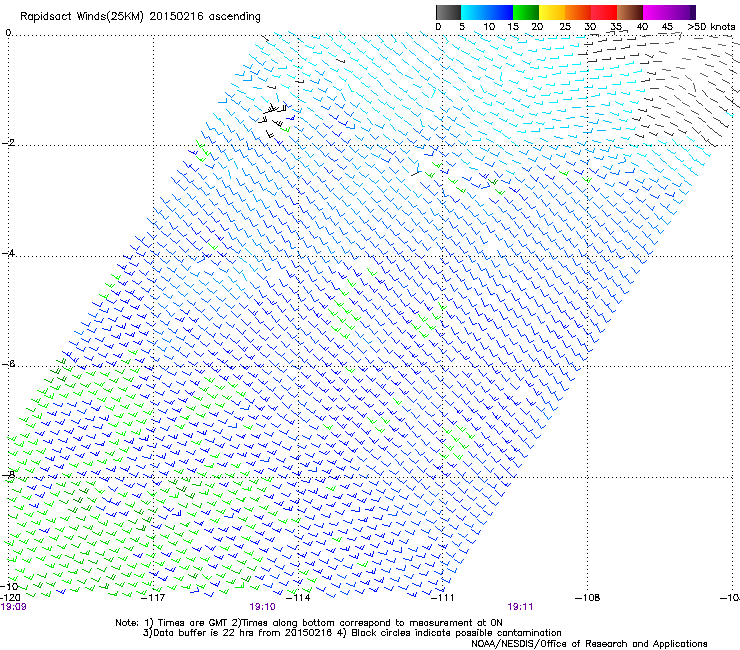Click the "25" label under the color bar
This screenshot has width=740, height=650.
(x=564, y=27)
